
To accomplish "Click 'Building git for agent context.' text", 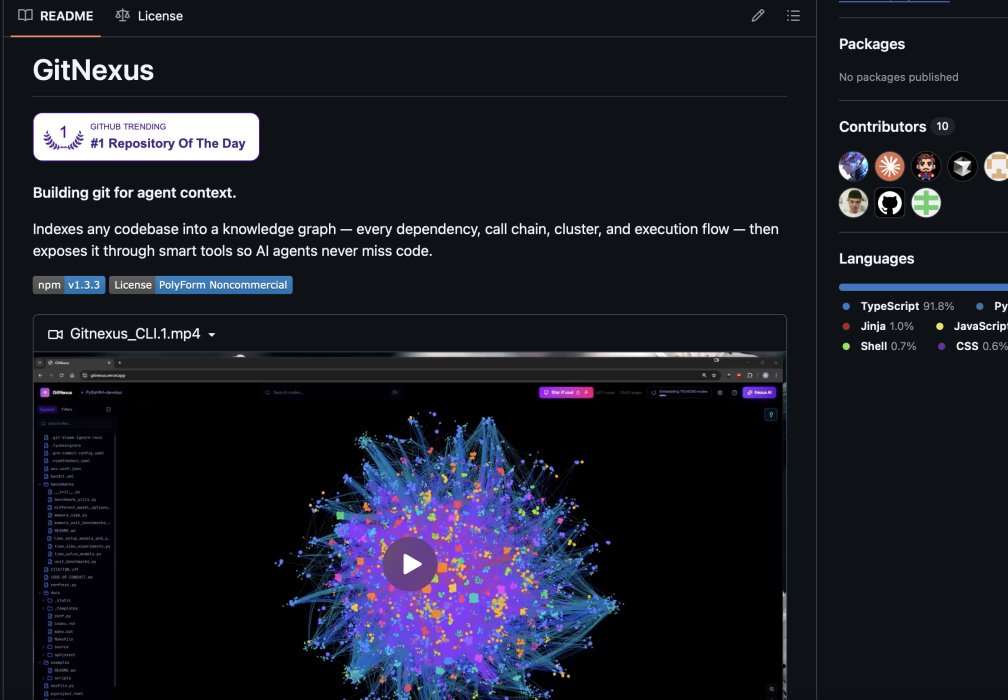I will tap(134, 193).
